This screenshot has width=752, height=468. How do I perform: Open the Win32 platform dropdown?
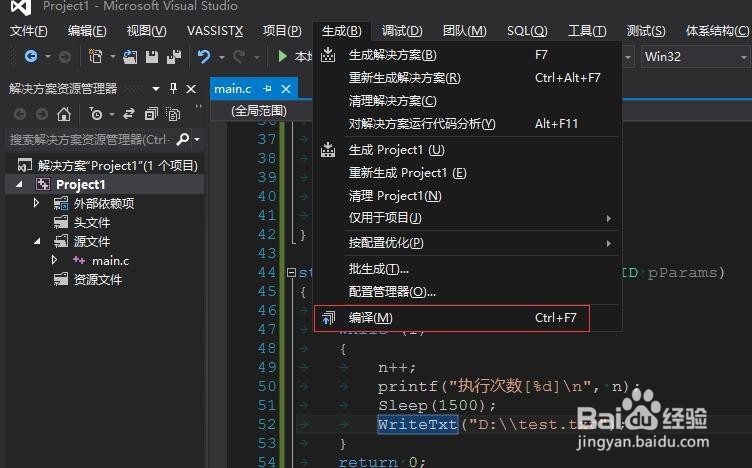click(x=743, y=57)
